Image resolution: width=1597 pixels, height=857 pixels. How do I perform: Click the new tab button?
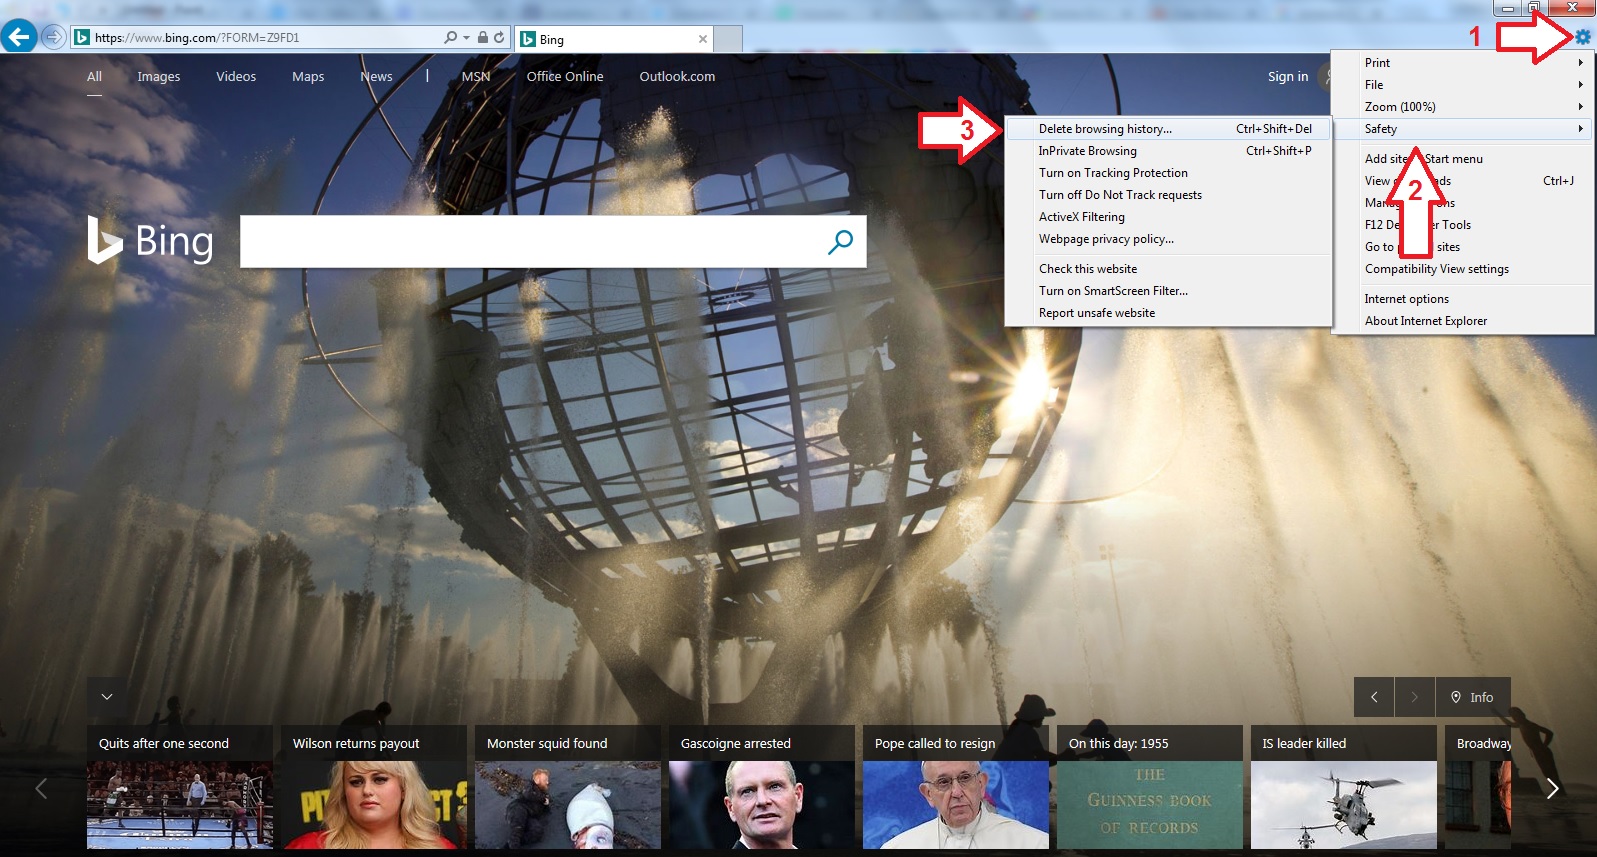point(729,39)
